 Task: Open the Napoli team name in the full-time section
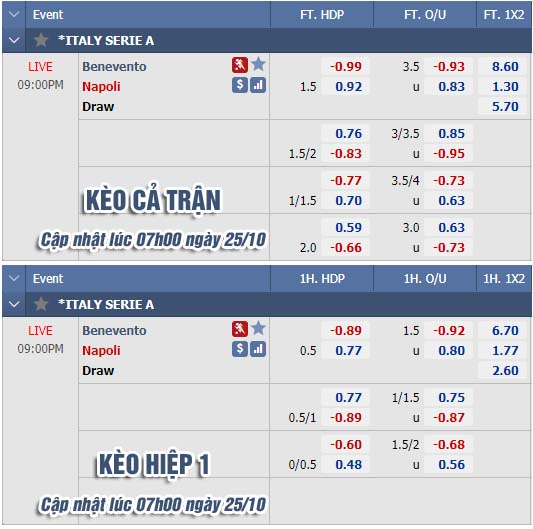coord(101,86)
